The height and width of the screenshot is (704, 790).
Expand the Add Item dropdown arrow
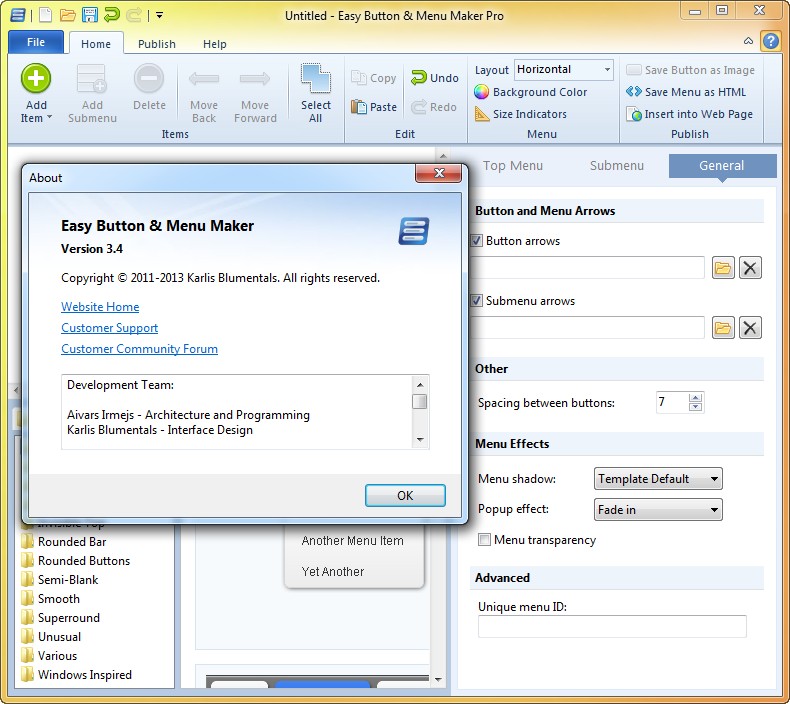click(49, 117)
